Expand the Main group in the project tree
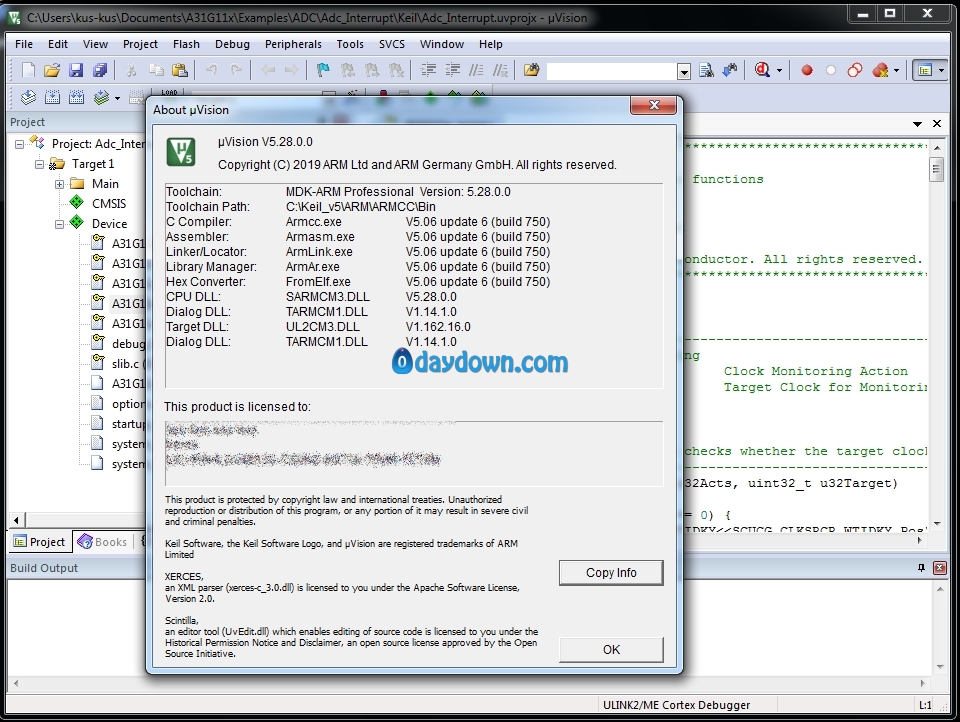Viewport: 960px width, 722px height. point(59,184)
